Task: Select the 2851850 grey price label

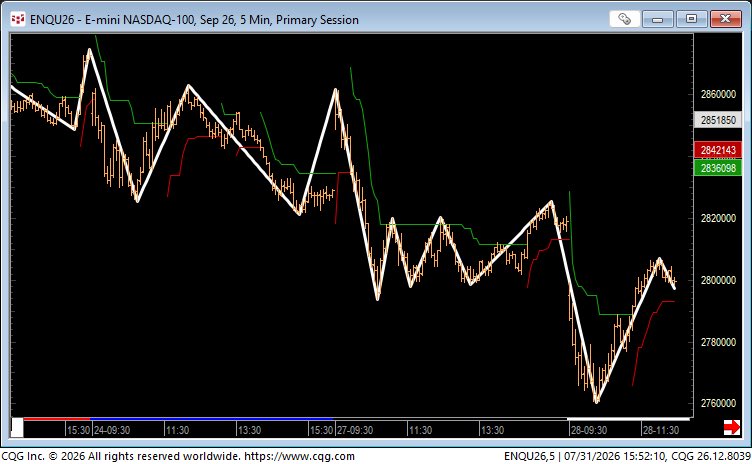Action: pyautogui.click(x=718, y=120)
